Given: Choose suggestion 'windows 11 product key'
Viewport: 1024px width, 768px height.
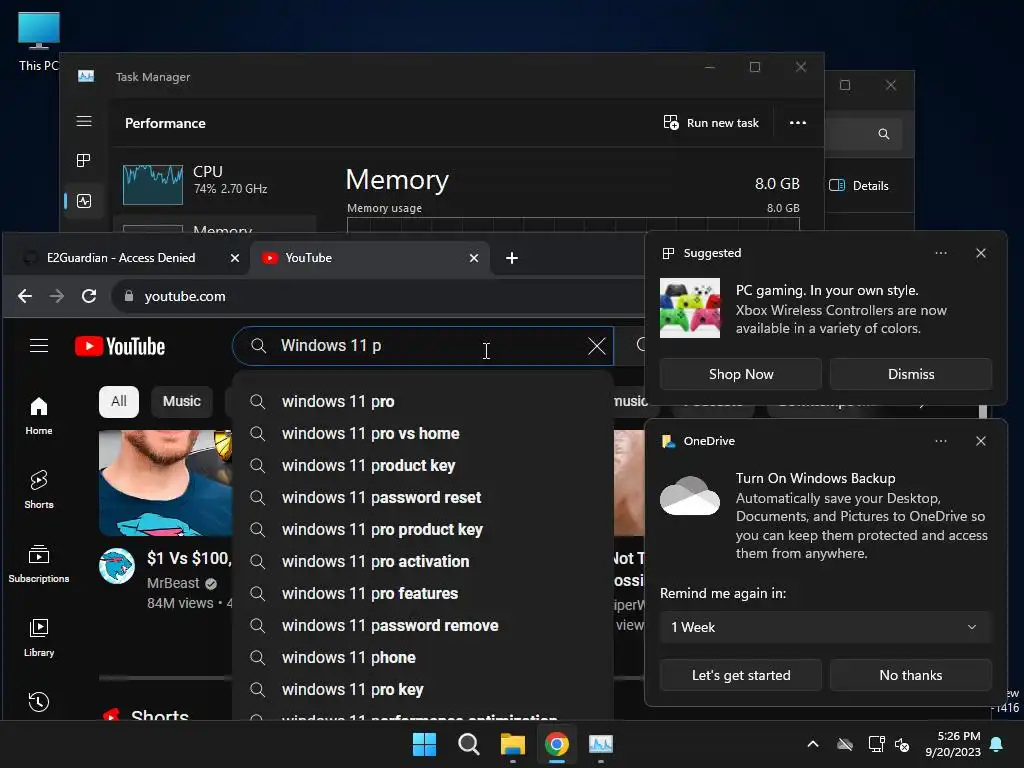Looking at the screenshot, I should pos(423,466).
